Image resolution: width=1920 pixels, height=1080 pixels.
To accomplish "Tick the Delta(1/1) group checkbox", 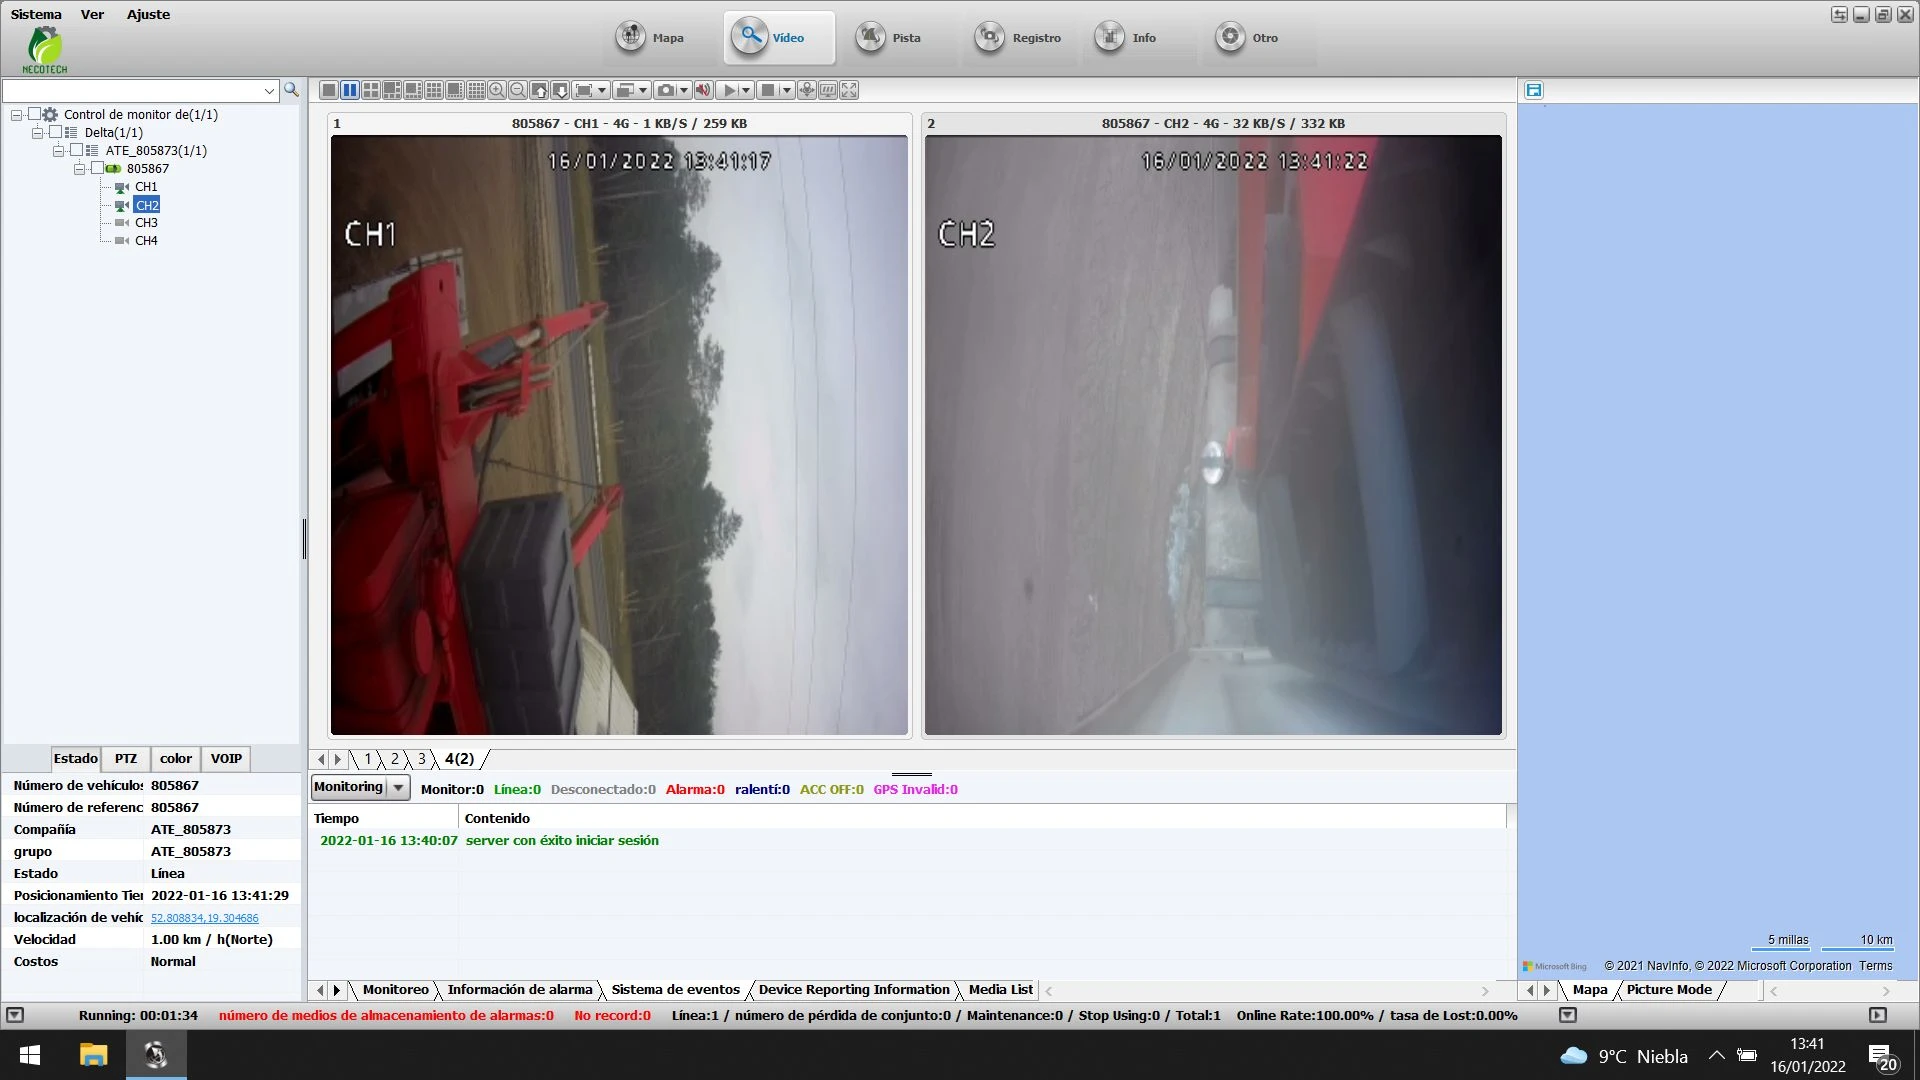I will click(x=55, y=132).
